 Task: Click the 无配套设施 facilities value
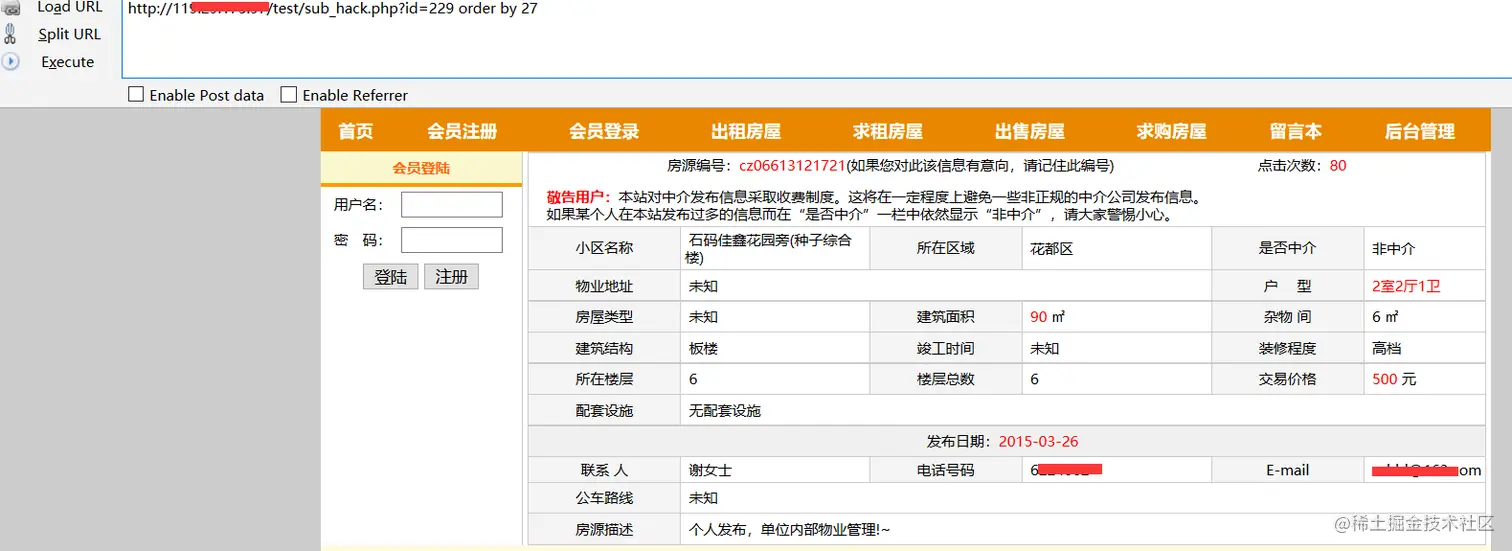725,410
